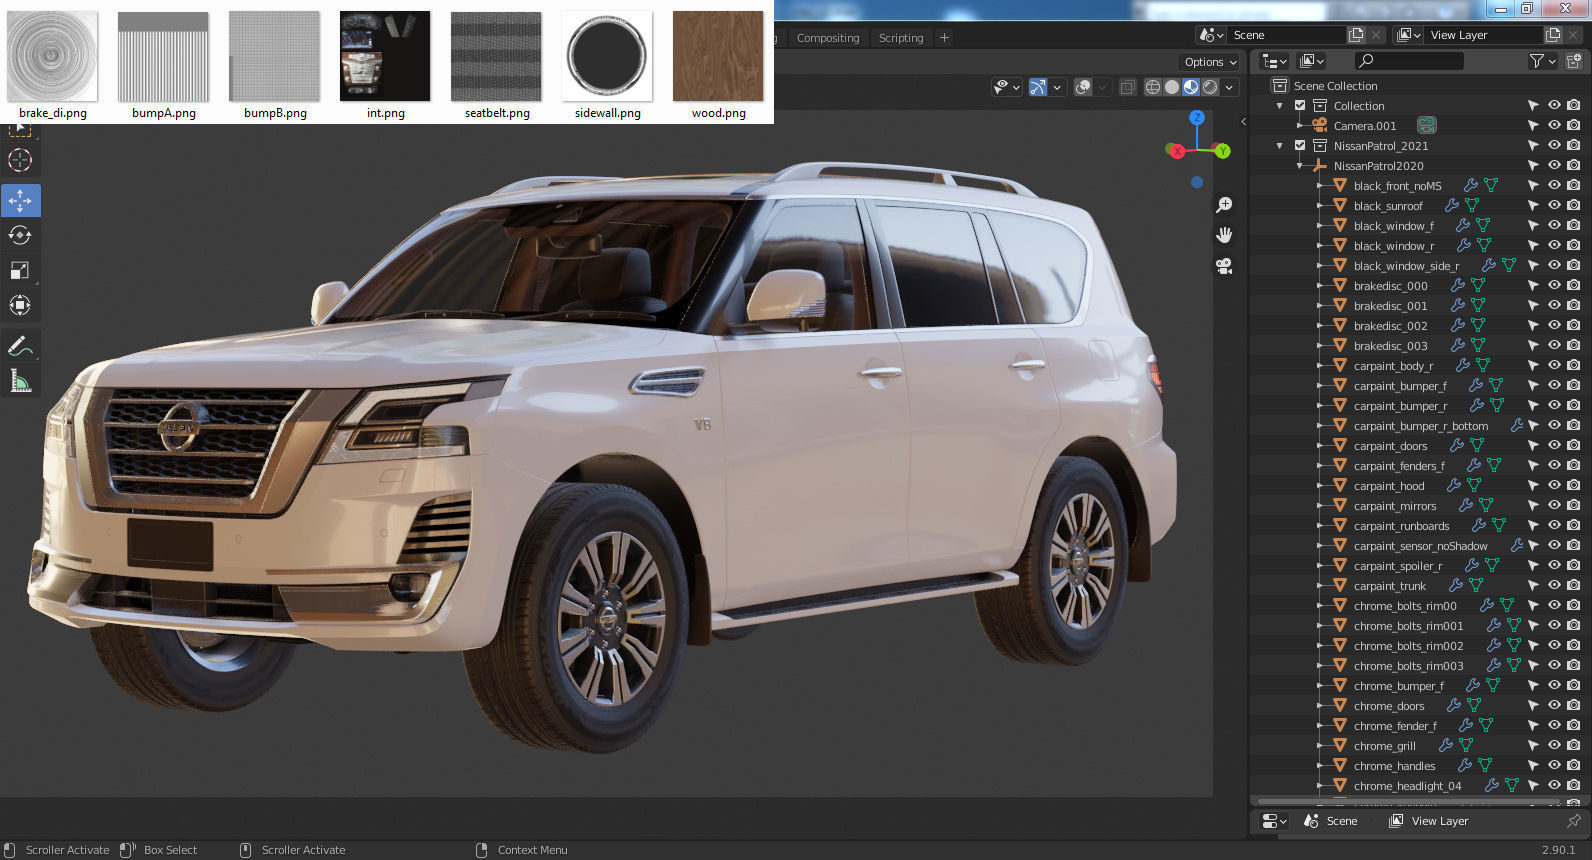Uncheck the Collection checkbox
This screenshot has height=860, width=1592.
coord(1300,105)
